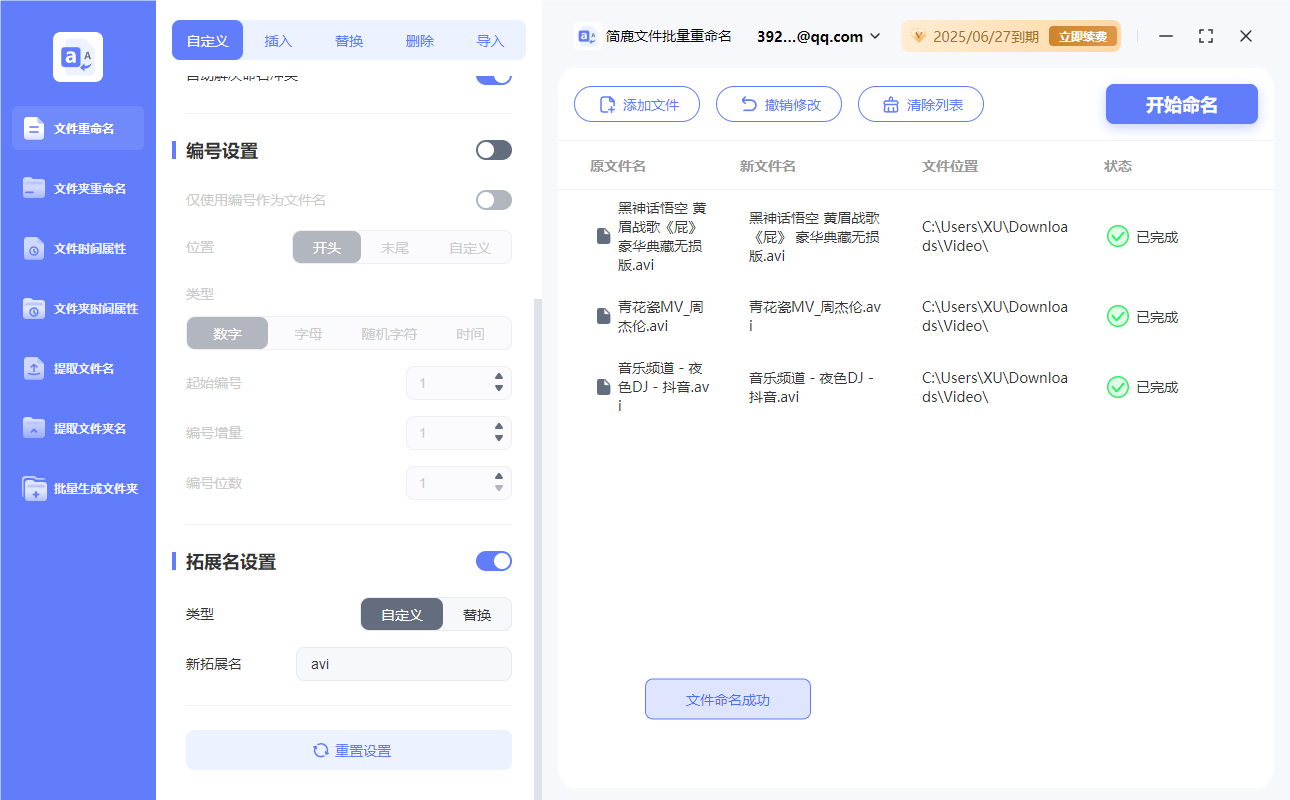This screenshot has height=800, width=1290.
Task: Open the 文件夹时间属性 tool
Action: (x=77, y=308)
